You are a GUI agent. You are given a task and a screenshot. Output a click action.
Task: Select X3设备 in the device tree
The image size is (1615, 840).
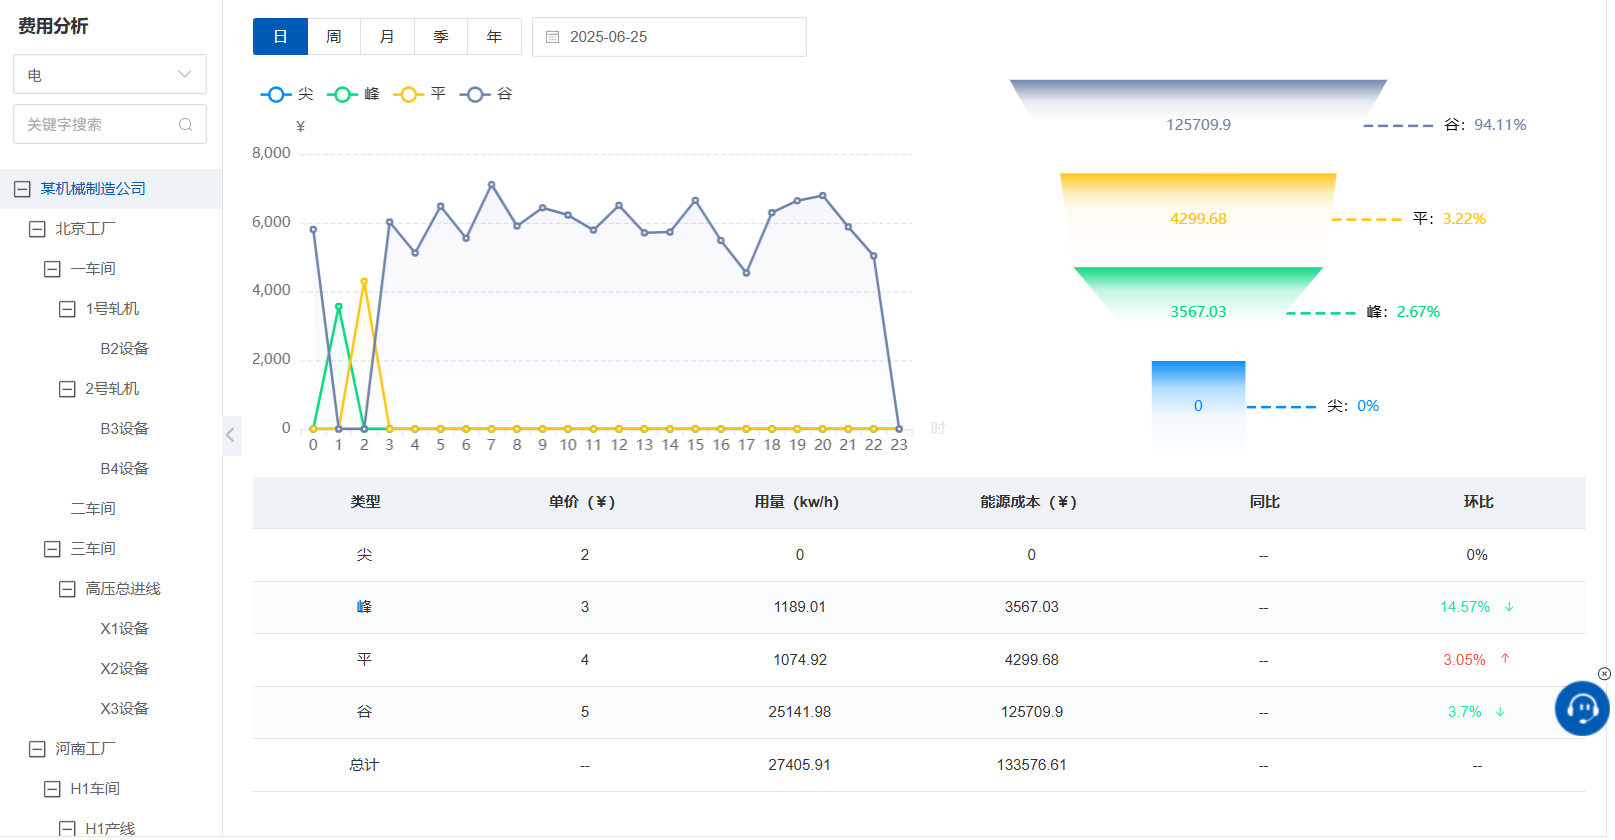124,709
